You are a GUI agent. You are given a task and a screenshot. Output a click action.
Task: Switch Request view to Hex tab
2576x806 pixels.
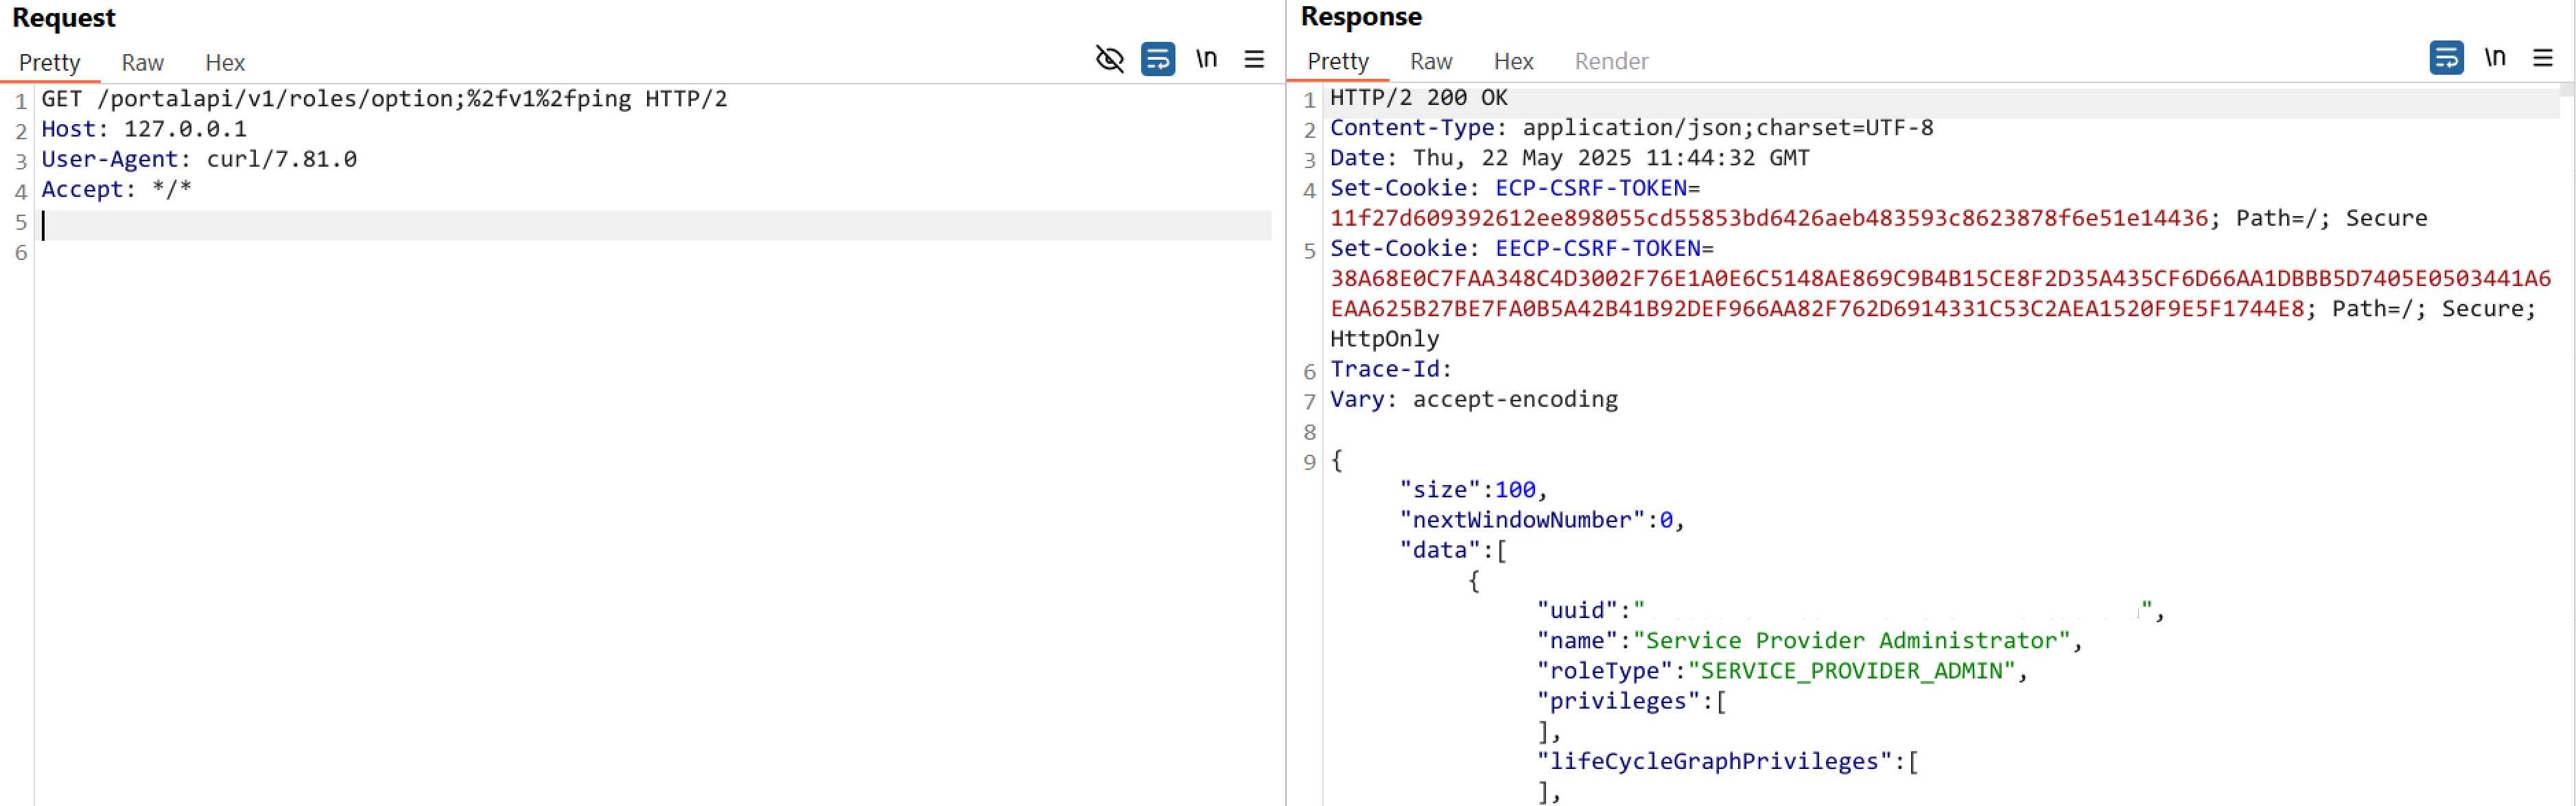(225, 63)
